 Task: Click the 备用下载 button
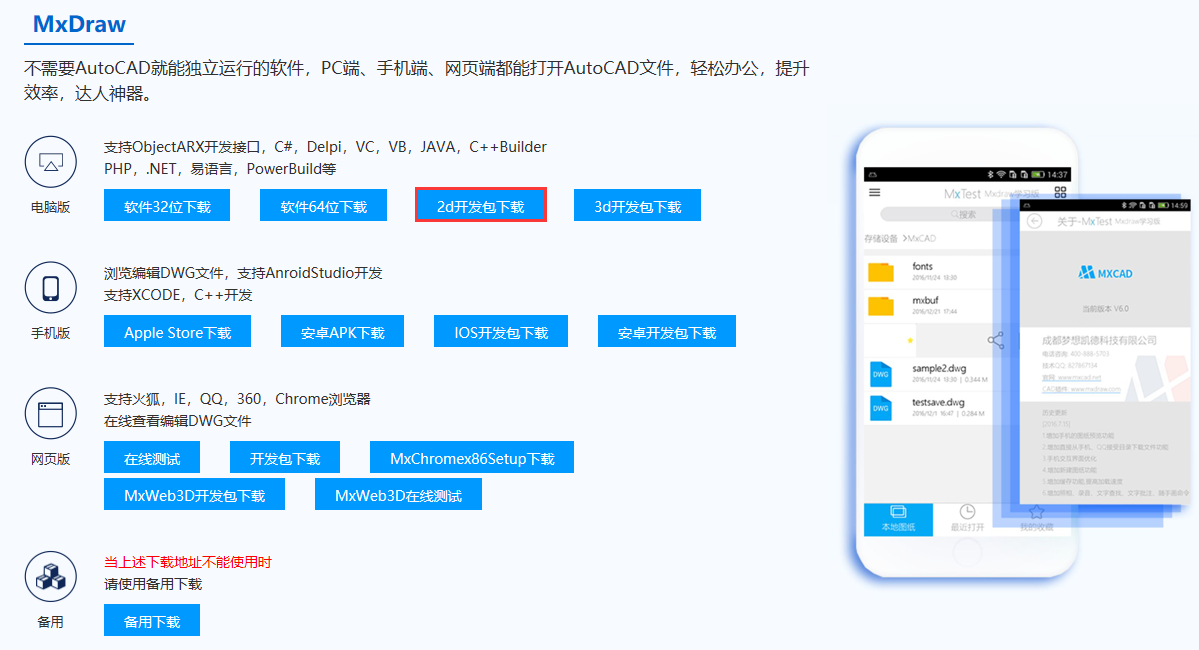[x=151, y=619]
